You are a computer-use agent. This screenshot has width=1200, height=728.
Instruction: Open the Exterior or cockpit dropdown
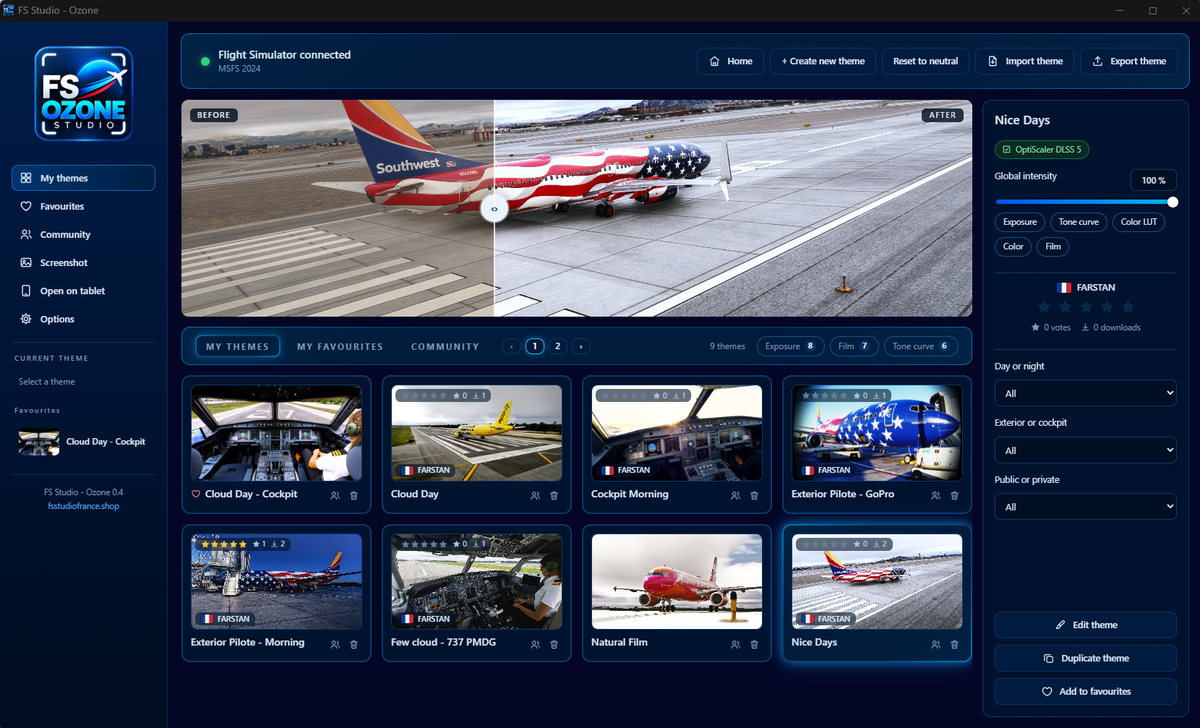(1085, 450)
